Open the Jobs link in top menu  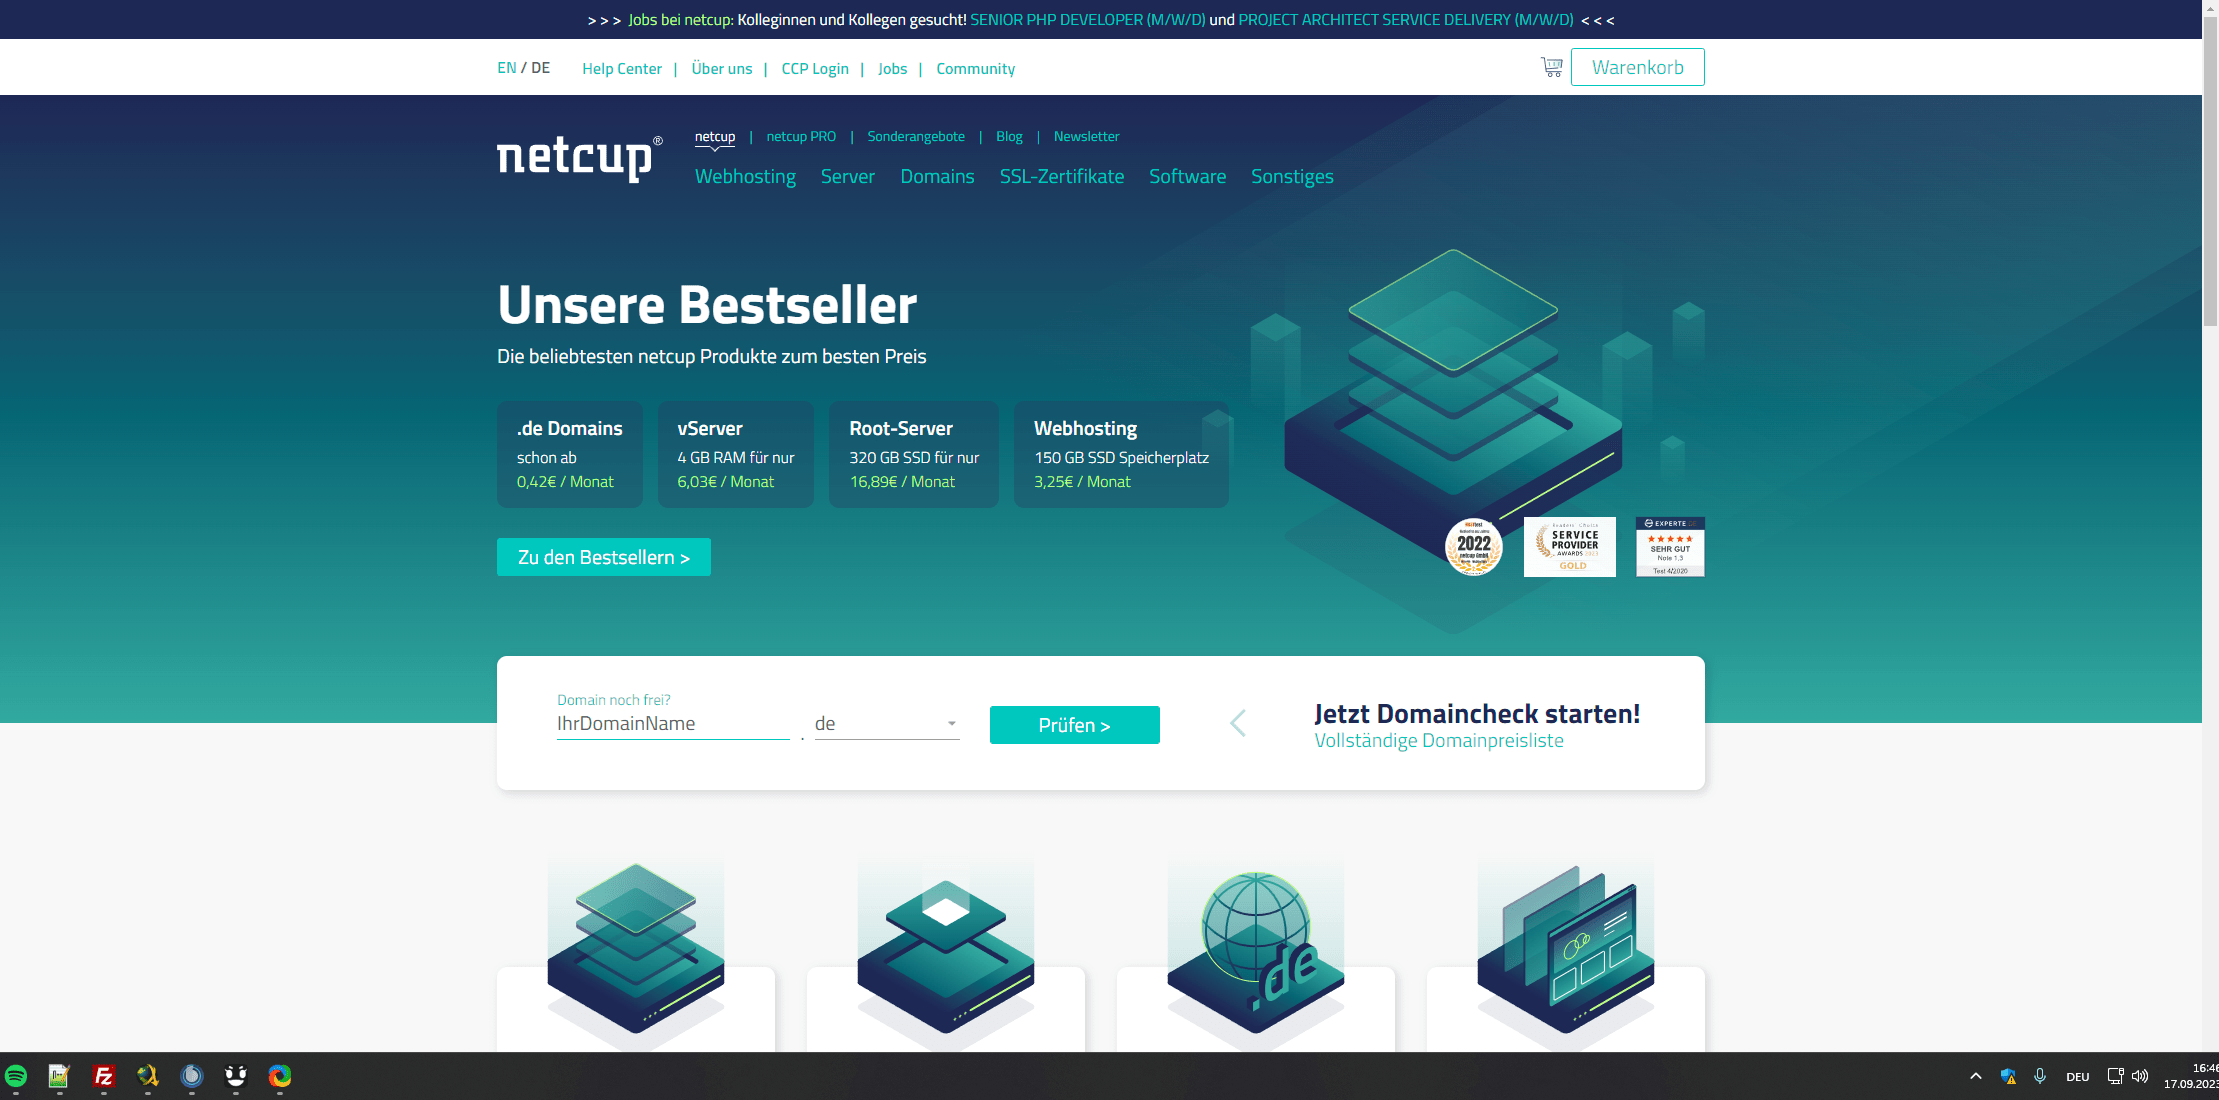(x=893, y=69)
